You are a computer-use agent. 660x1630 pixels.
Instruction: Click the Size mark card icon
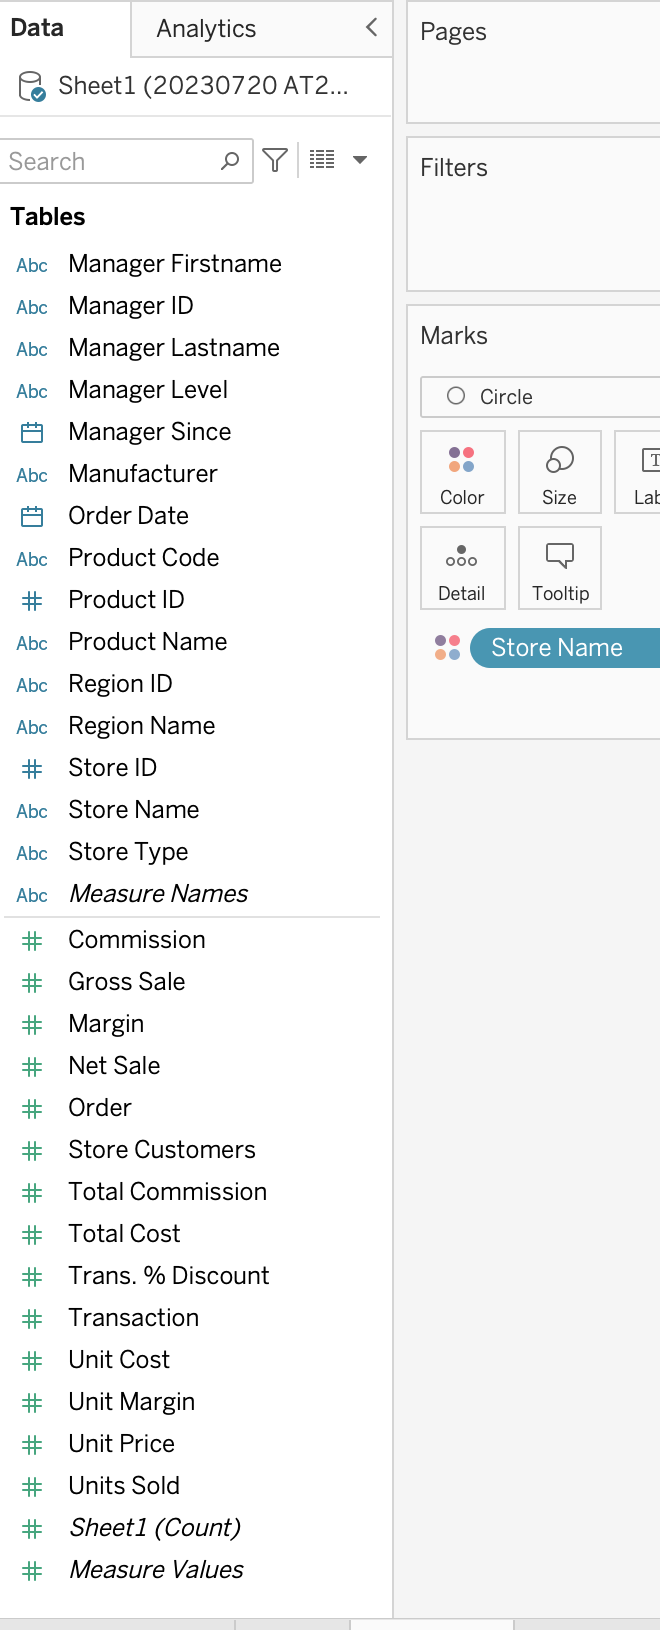point(559,471)
